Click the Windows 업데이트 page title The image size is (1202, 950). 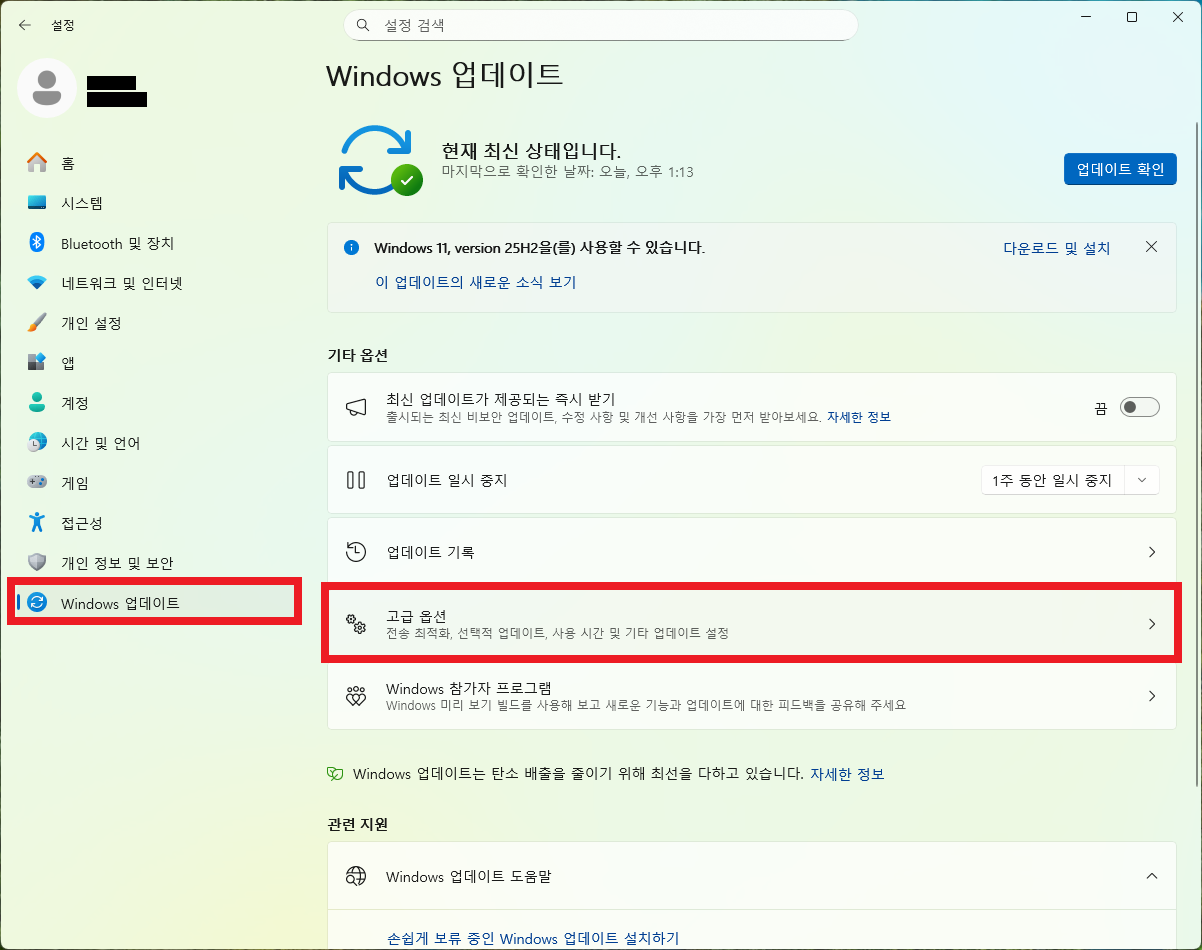(445, 75)
